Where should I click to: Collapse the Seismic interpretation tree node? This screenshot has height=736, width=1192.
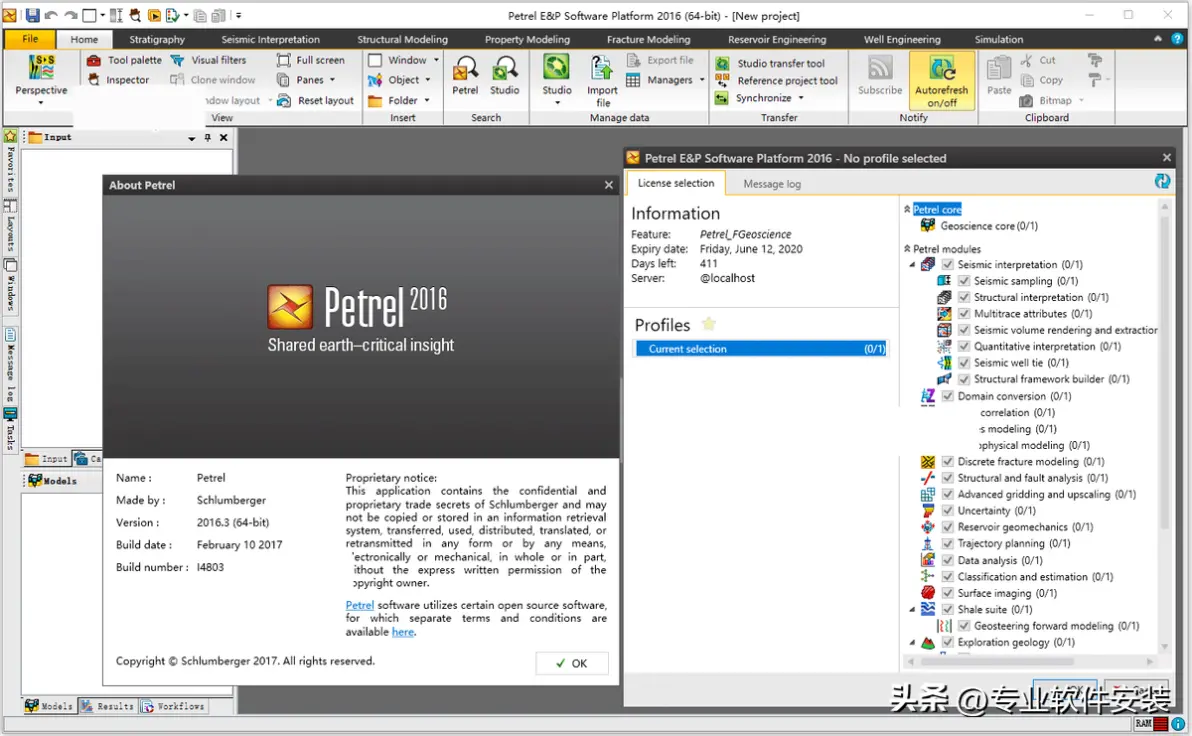(x=912, y=265)
